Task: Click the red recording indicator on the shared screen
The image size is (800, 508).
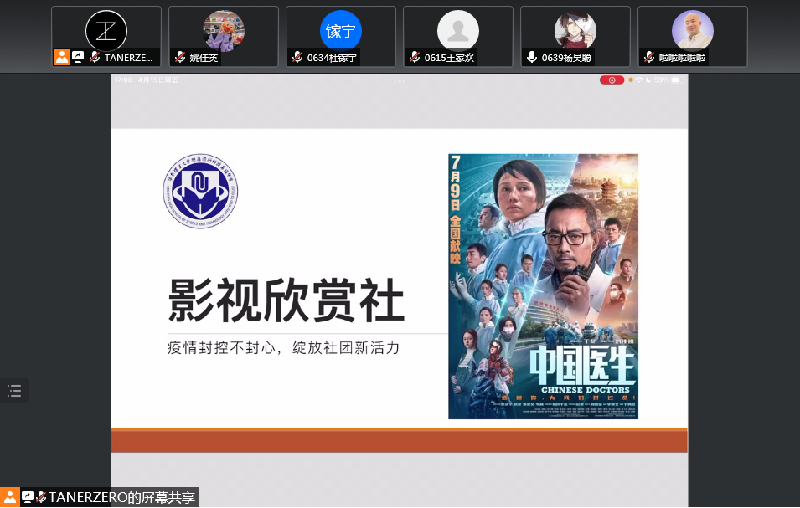Action: pyautogui.click(x=612, y=80)
